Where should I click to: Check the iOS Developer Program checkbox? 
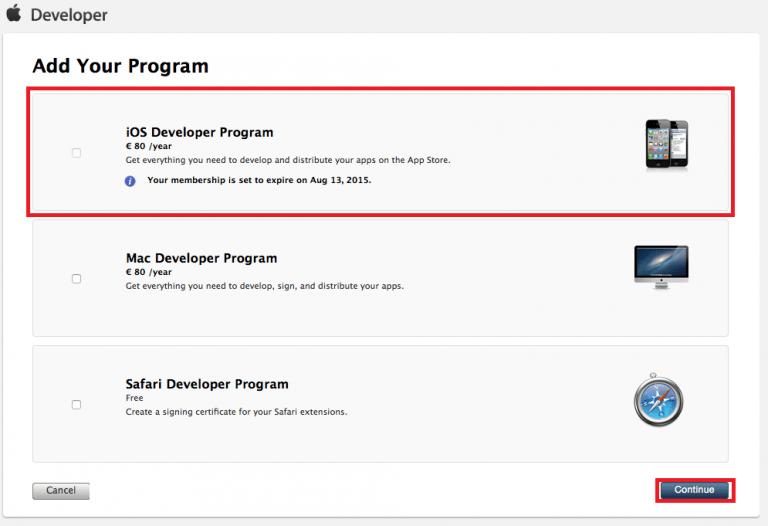coord(76,153)
